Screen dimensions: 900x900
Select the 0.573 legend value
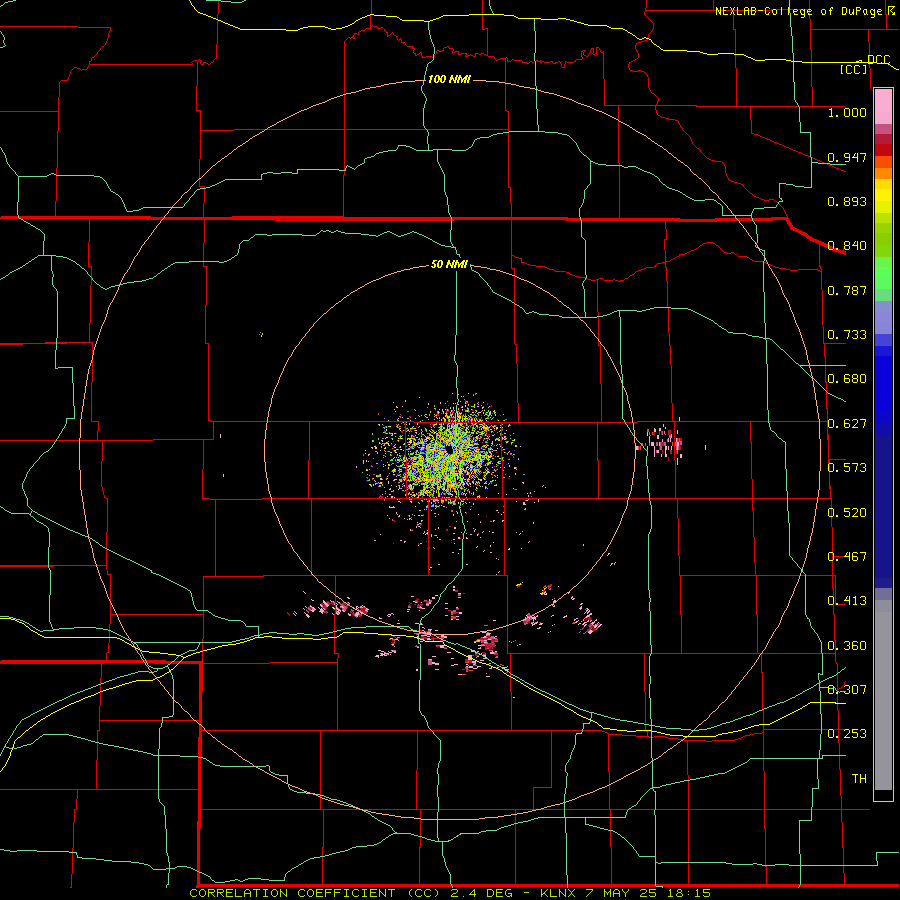(x=847, y=468)
